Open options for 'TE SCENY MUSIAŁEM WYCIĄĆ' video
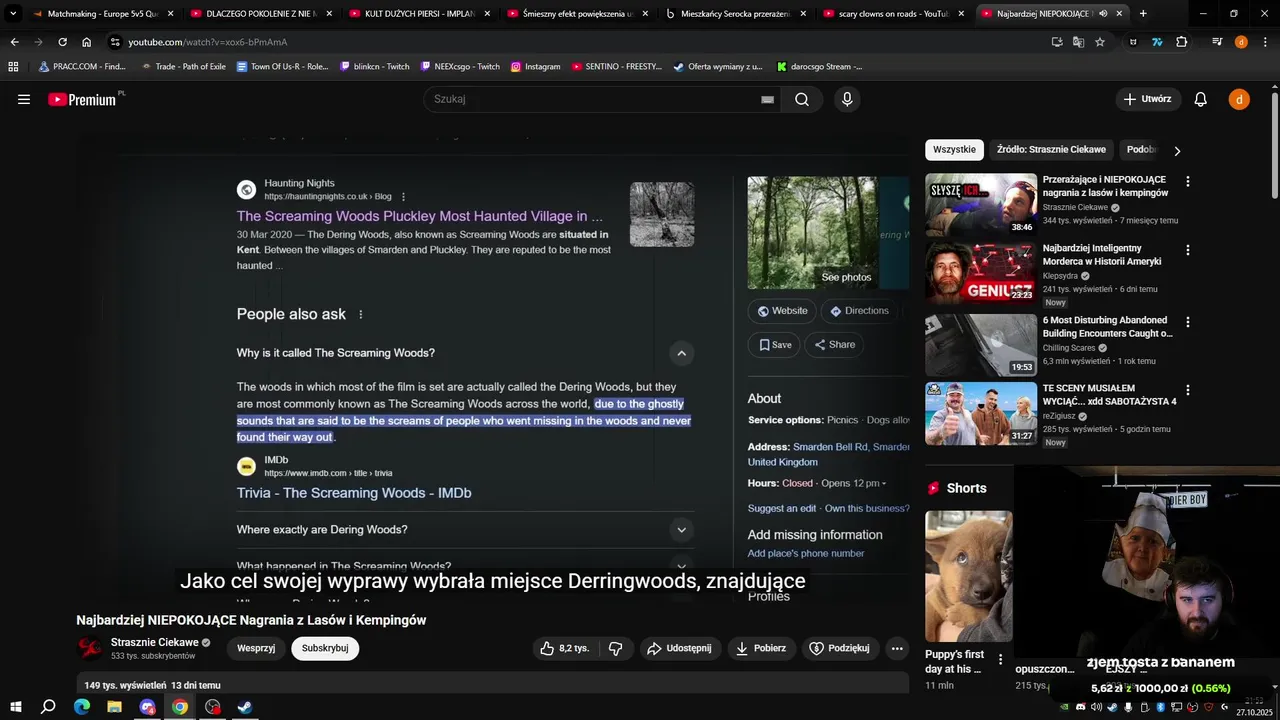Viewport: 1280px width, 720px height. [x=1188, y=390]
